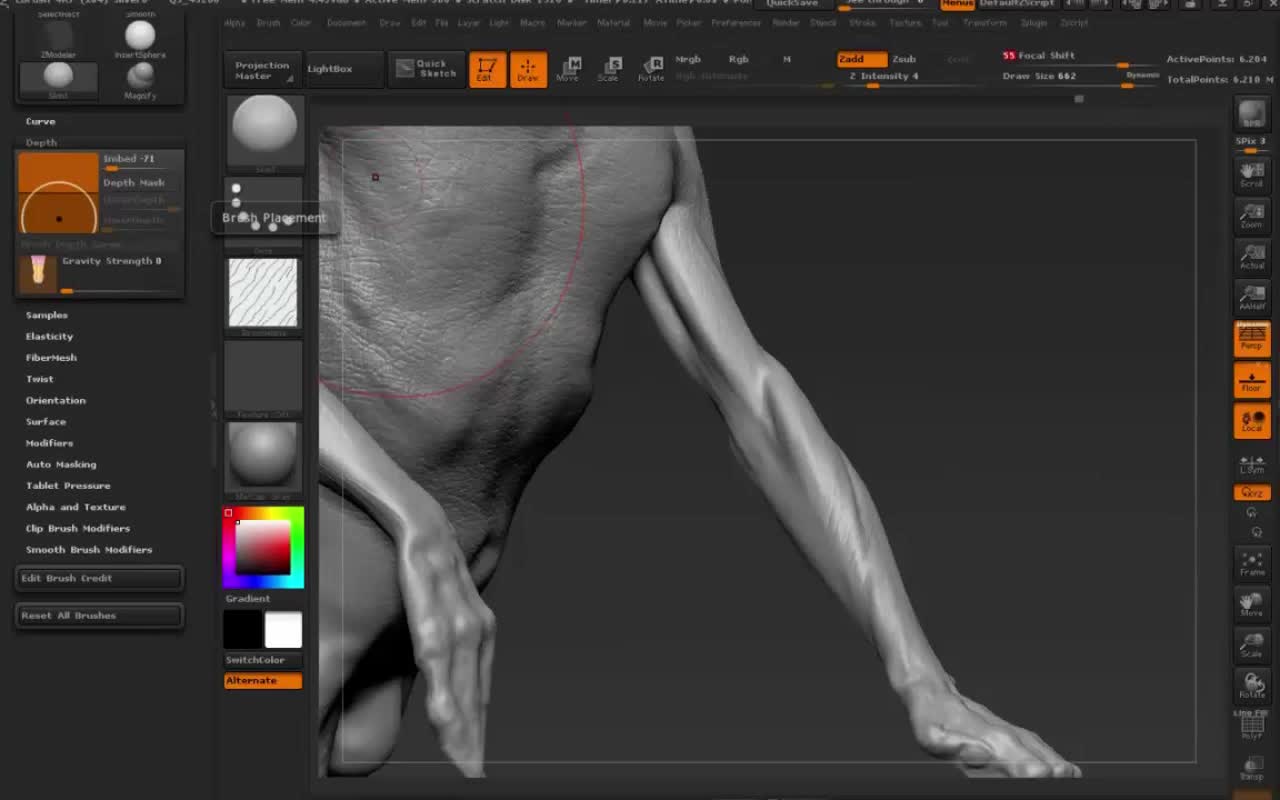Select the Magnify brush
This screenshot has width=1280, height=800.
[140, 82]
